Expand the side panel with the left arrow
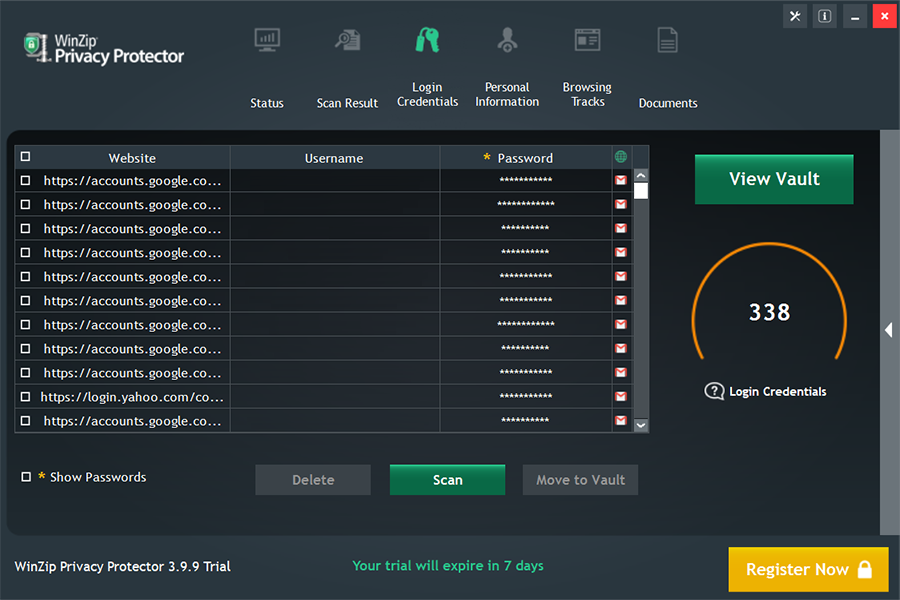 [x=889, y=330]
